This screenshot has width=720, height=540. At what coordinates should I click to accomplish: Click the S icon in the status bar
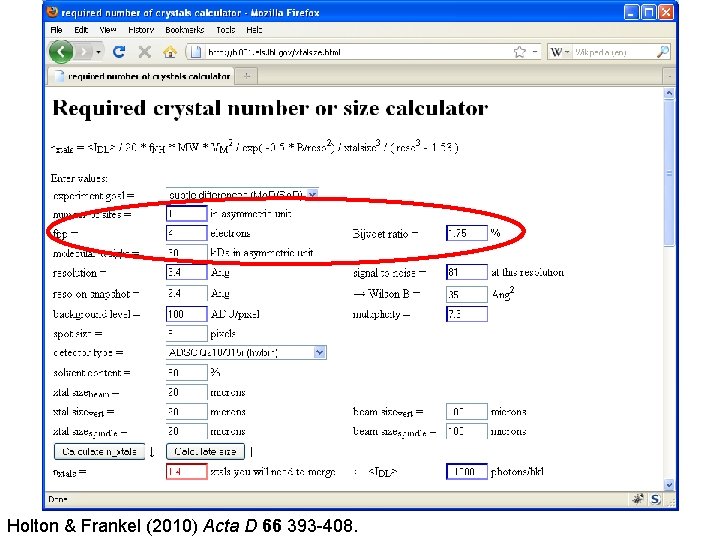tap(655, 499)
